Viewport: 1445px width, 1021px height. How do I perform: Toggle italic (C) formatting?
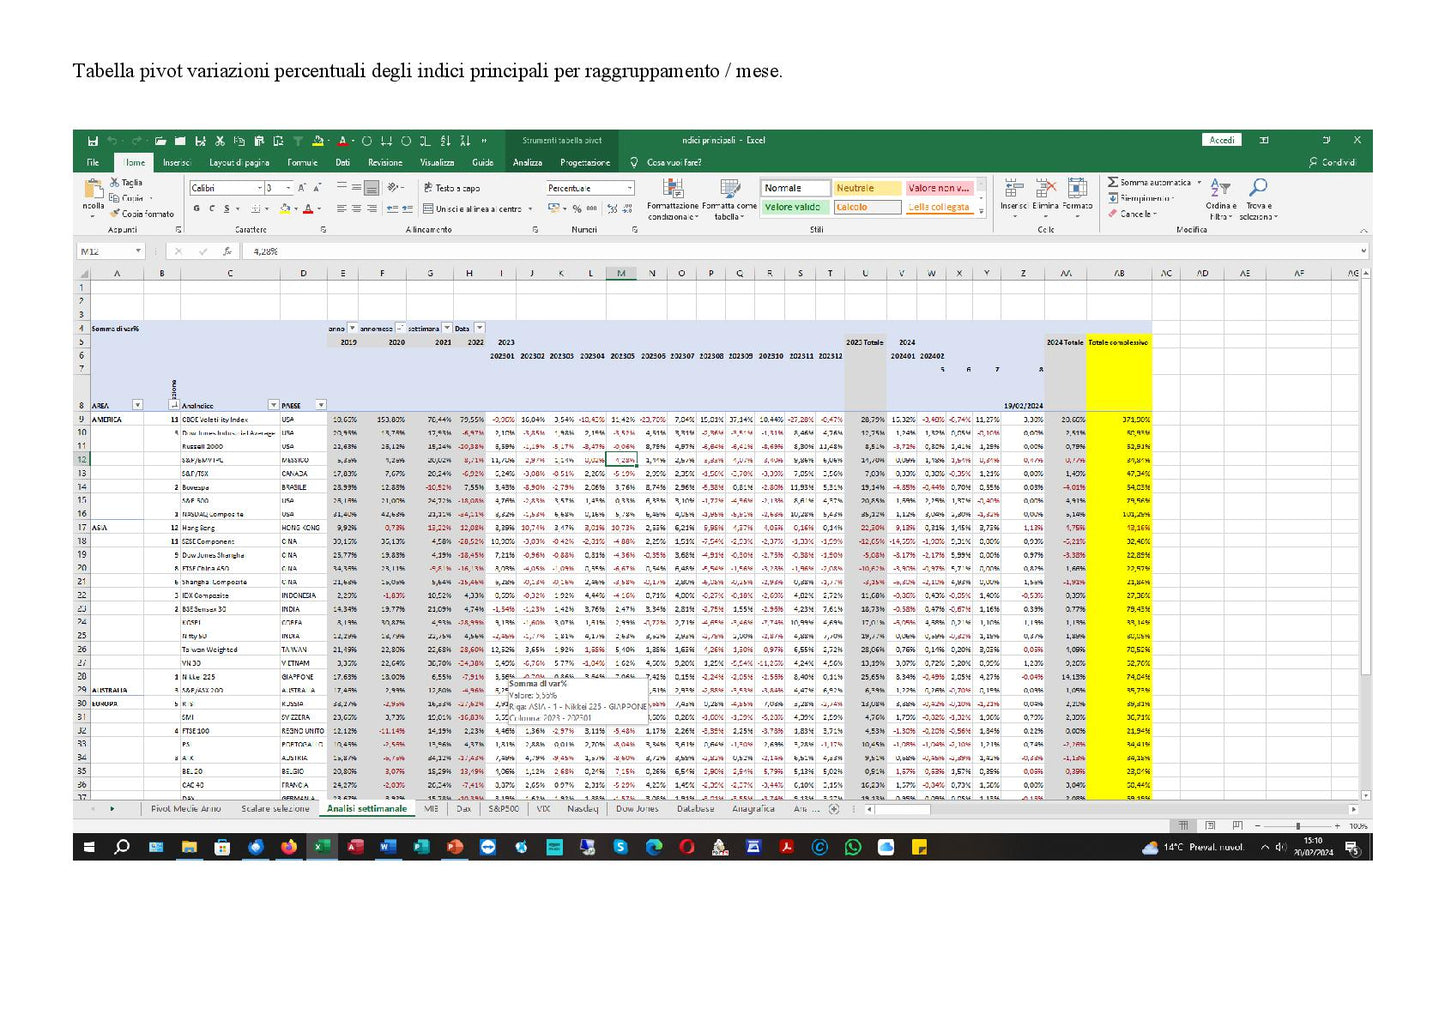[212, 208]
